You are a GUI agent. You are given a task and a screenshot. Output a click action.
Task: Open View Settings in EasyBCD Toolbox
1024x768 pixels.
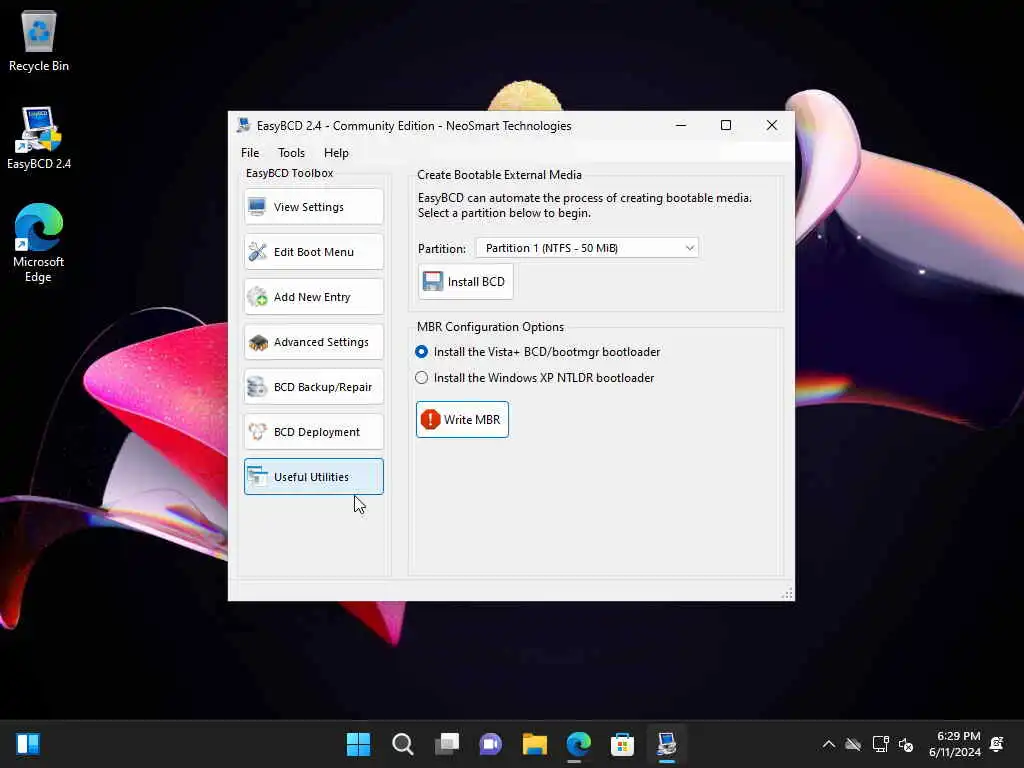(313, 207)
